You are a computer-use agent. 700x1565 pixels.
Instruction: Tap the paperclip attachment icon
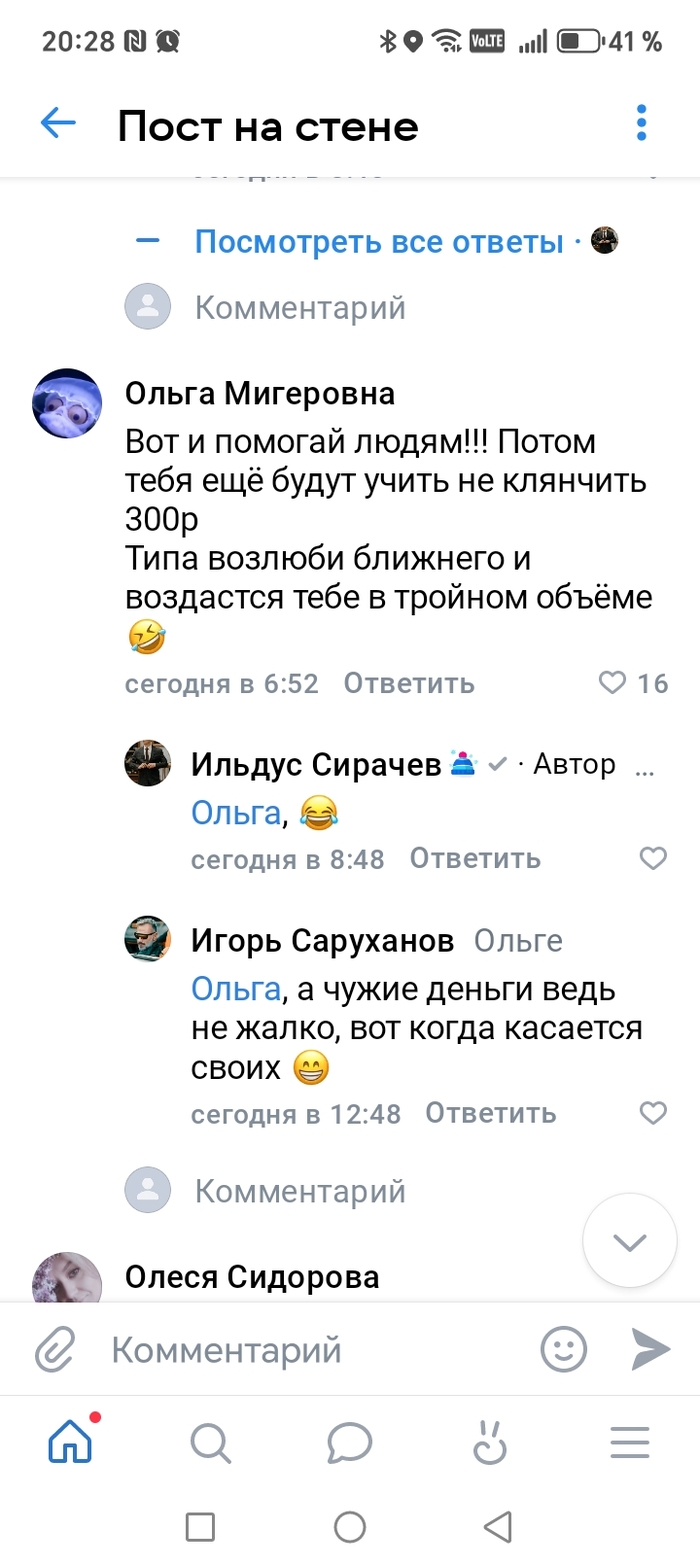56,1350
